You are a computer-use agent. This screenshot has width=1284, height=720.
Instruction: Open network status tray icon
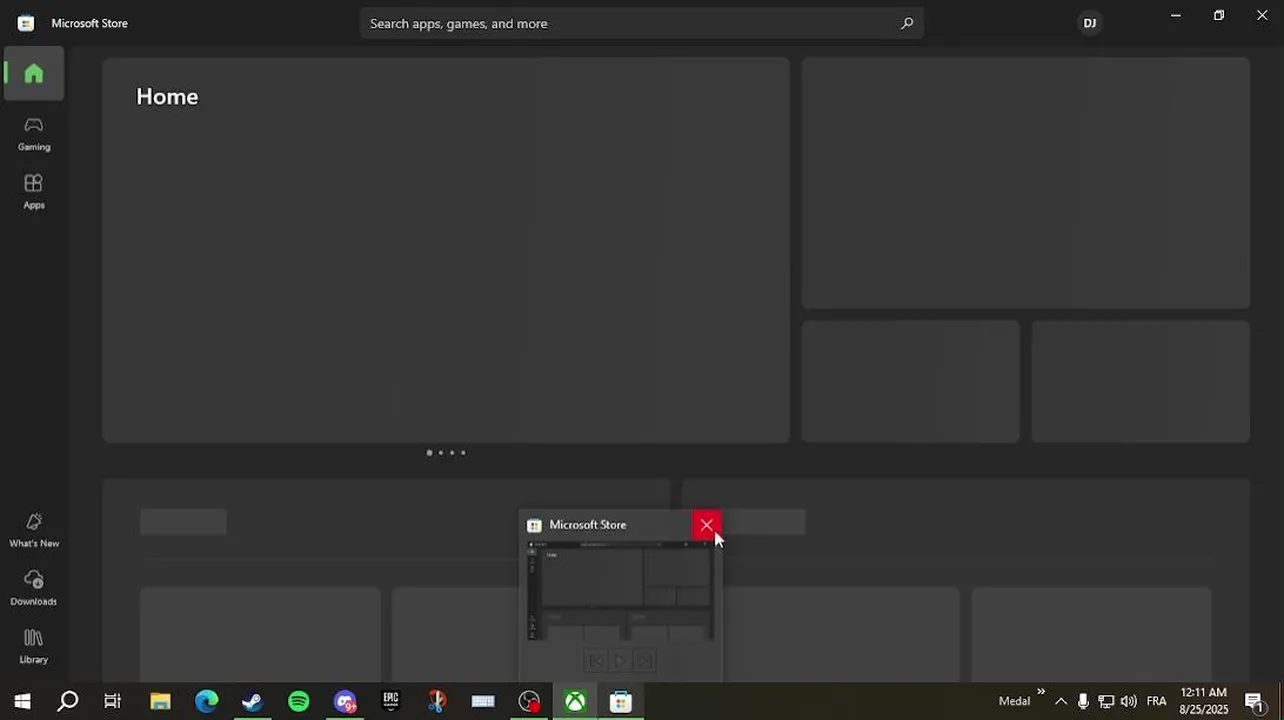click(1106, 702)
